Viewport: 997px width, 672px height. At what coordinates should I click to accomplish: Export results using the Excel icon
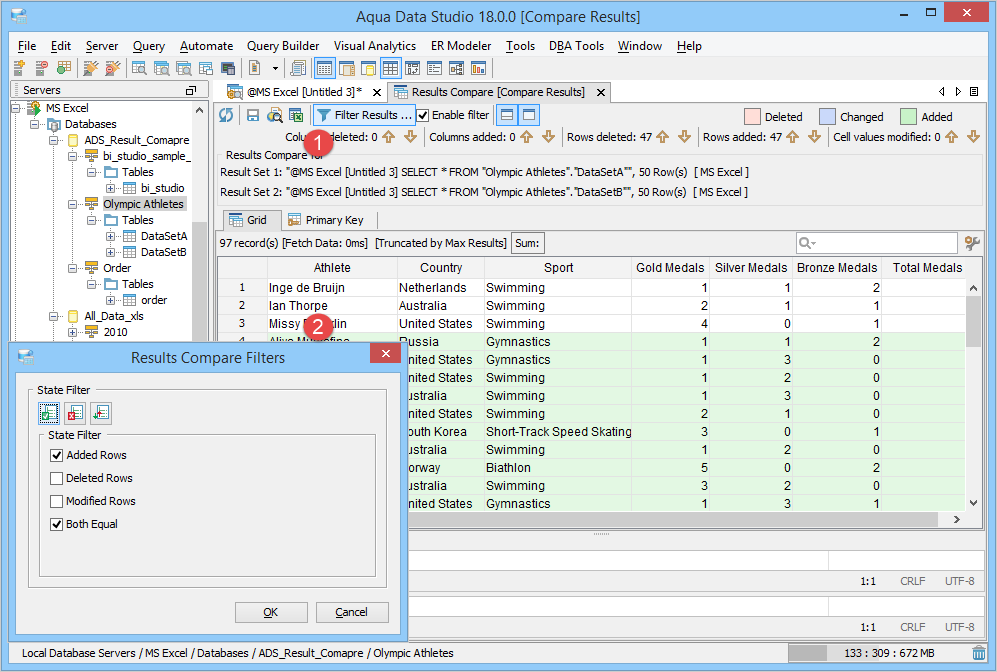[295, 116]
